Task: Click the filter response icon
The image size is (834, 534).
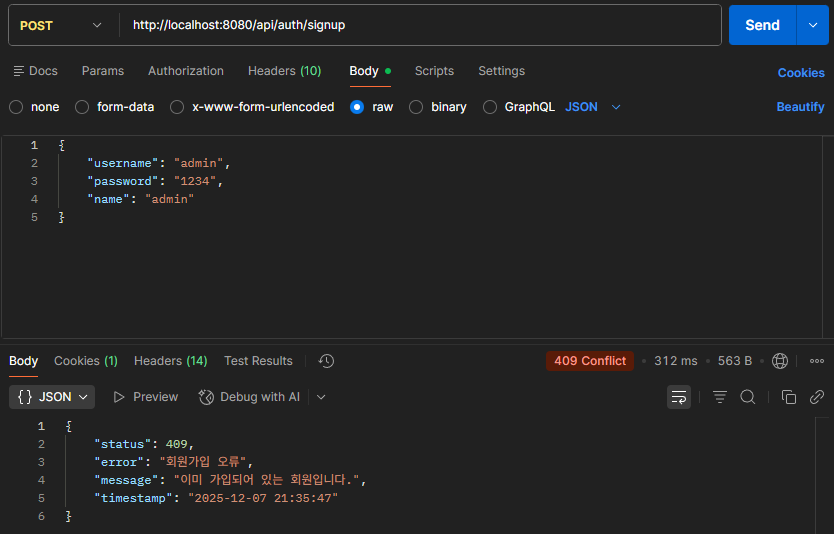Action: coord(720,397)
